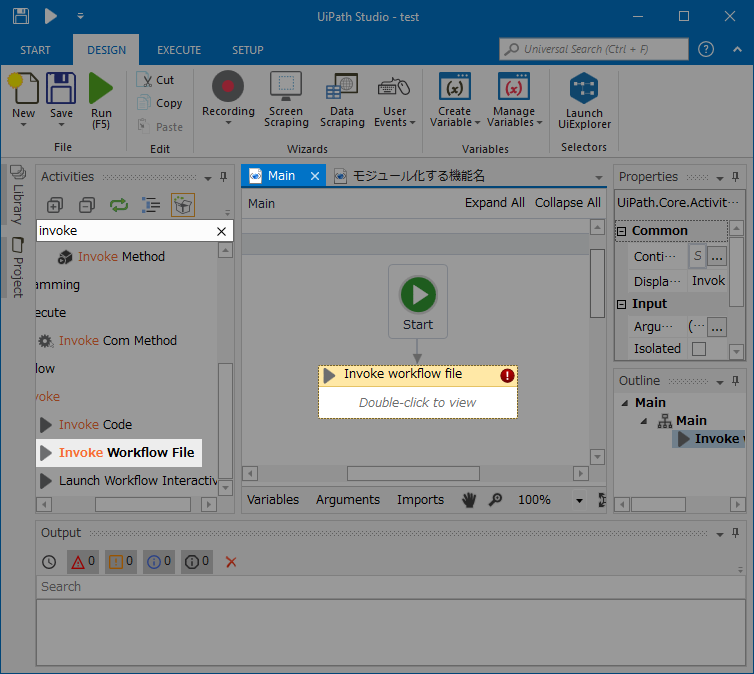This screenshot has height=674, width=754.
Task: Click Collapse All in designer
Action: coord(567,203)
